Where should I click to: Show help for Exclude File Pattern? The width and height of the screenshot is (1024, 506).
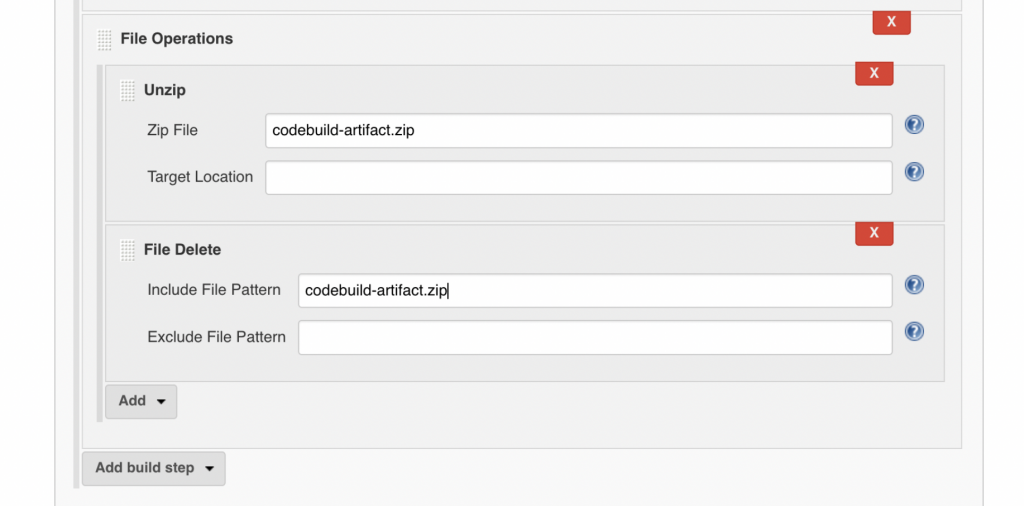(914, 332)
